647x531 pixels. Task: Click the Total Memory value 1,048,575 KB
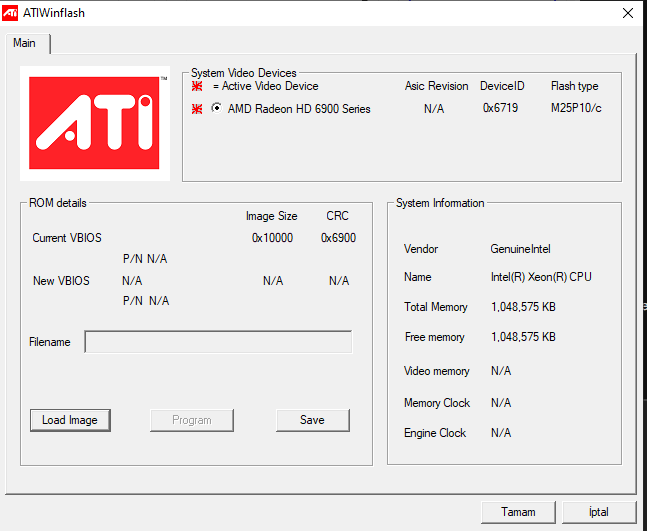coord(523,307)
